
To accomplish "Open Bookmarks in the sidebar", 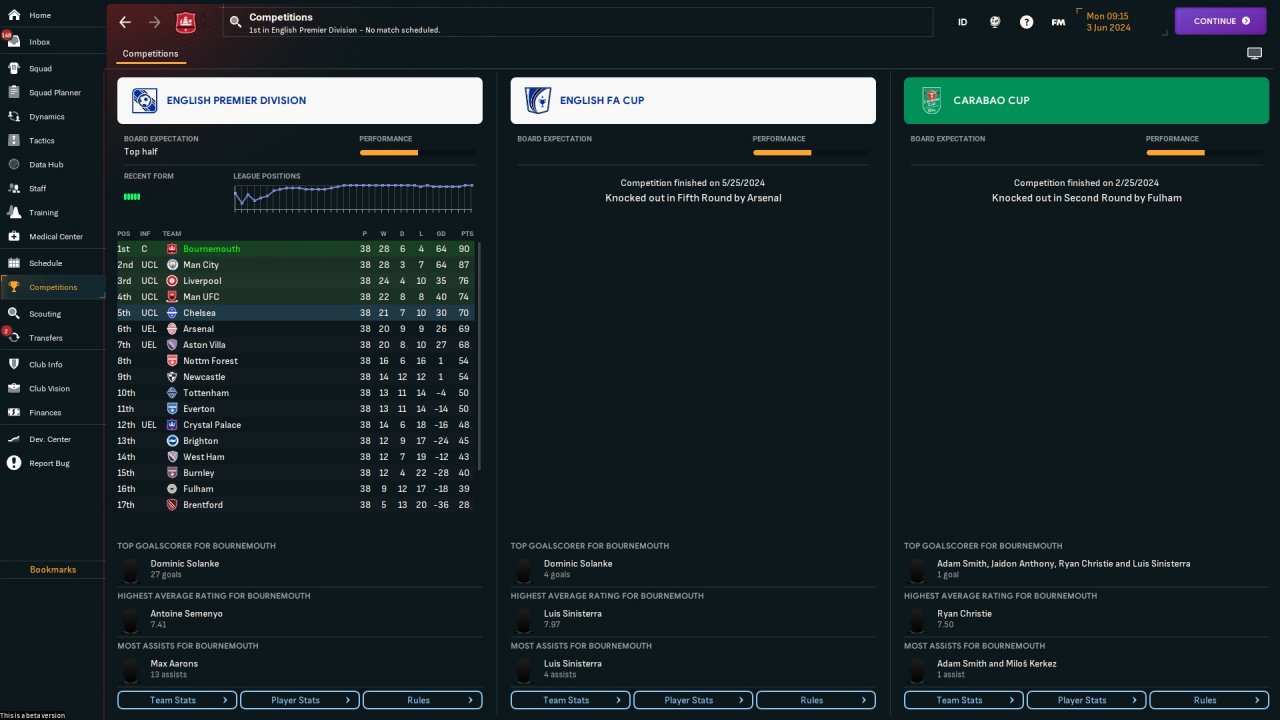I will click(53, 570).
